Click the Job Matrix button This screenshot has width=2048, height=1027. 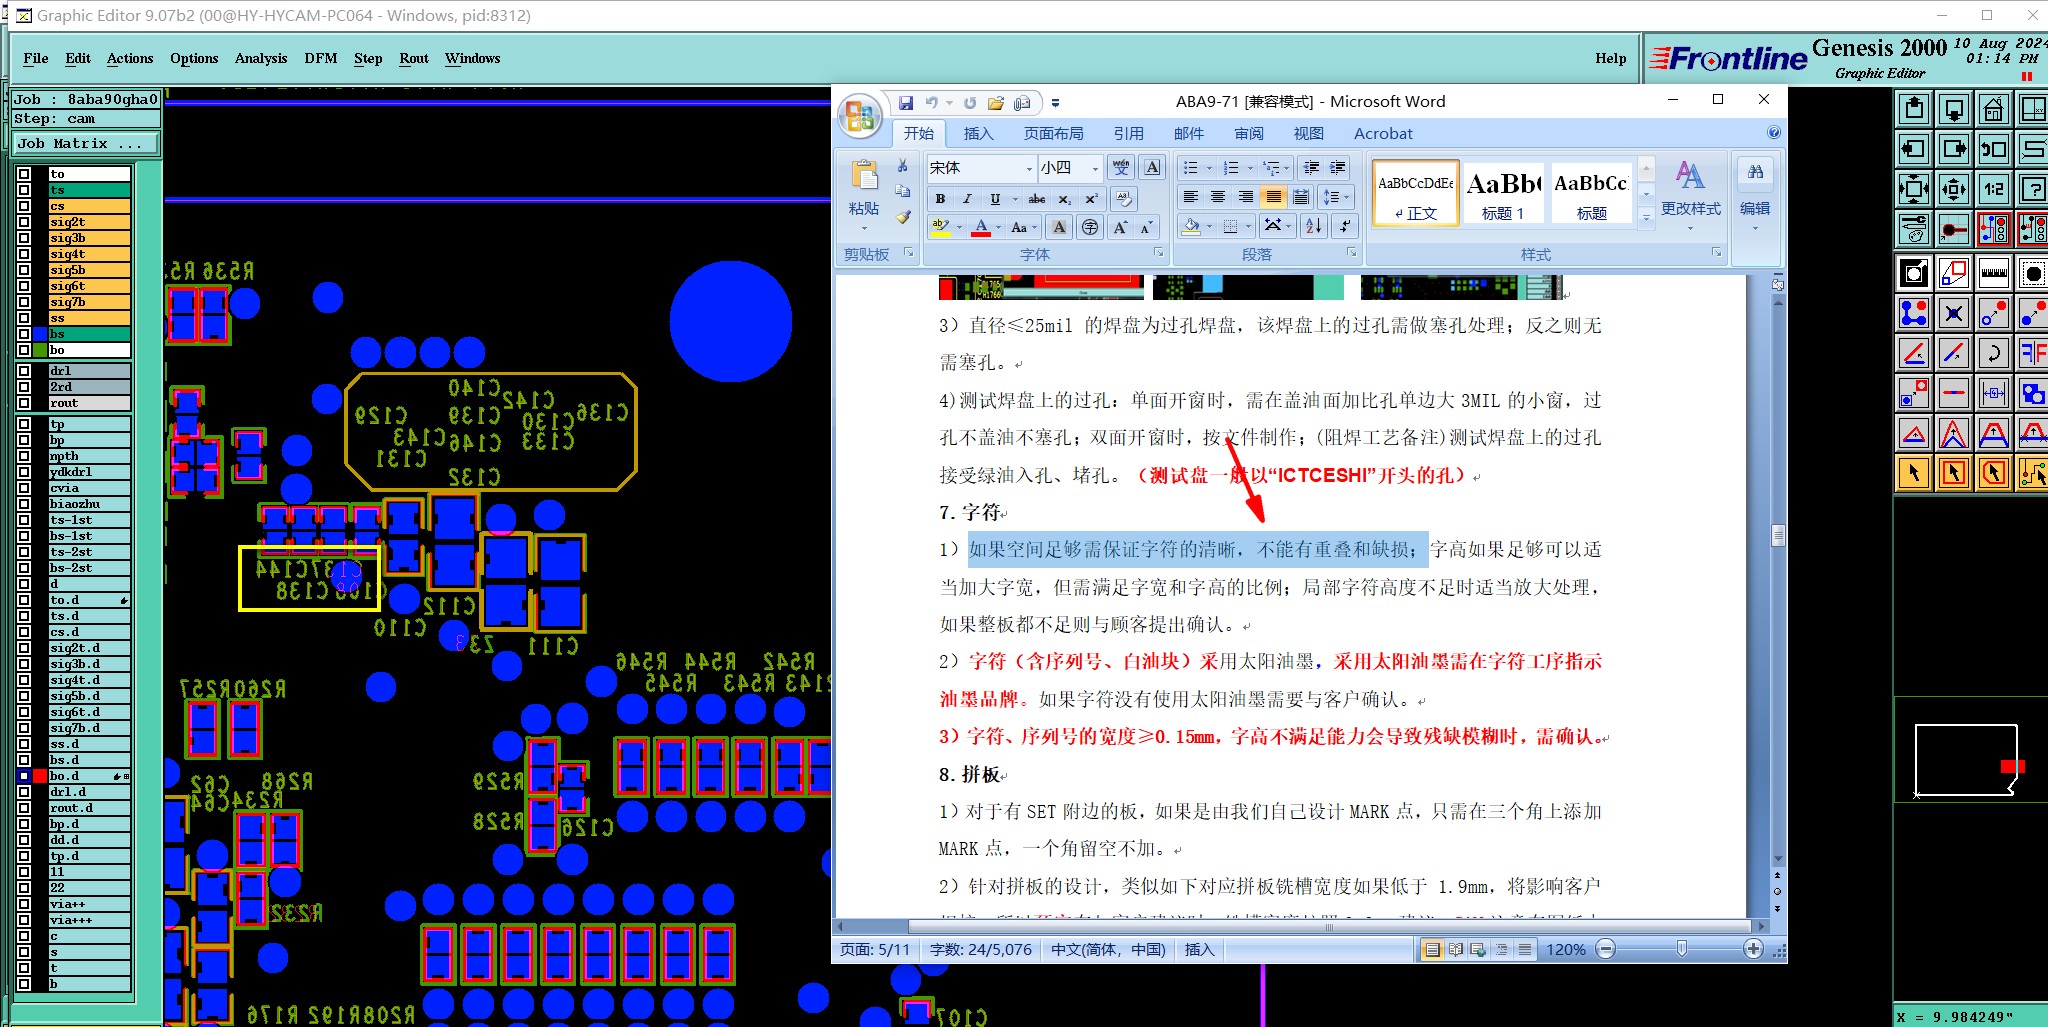pyautogui.click(x=86, y=143)
